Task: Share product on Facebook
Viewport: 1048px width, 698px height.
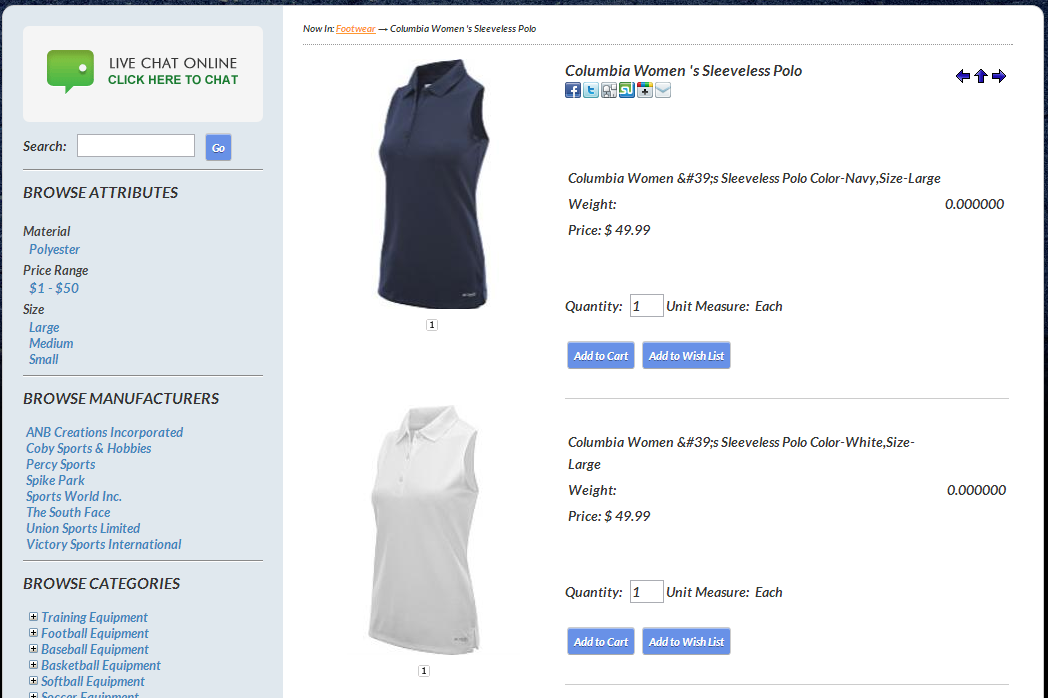Action: 573,91
